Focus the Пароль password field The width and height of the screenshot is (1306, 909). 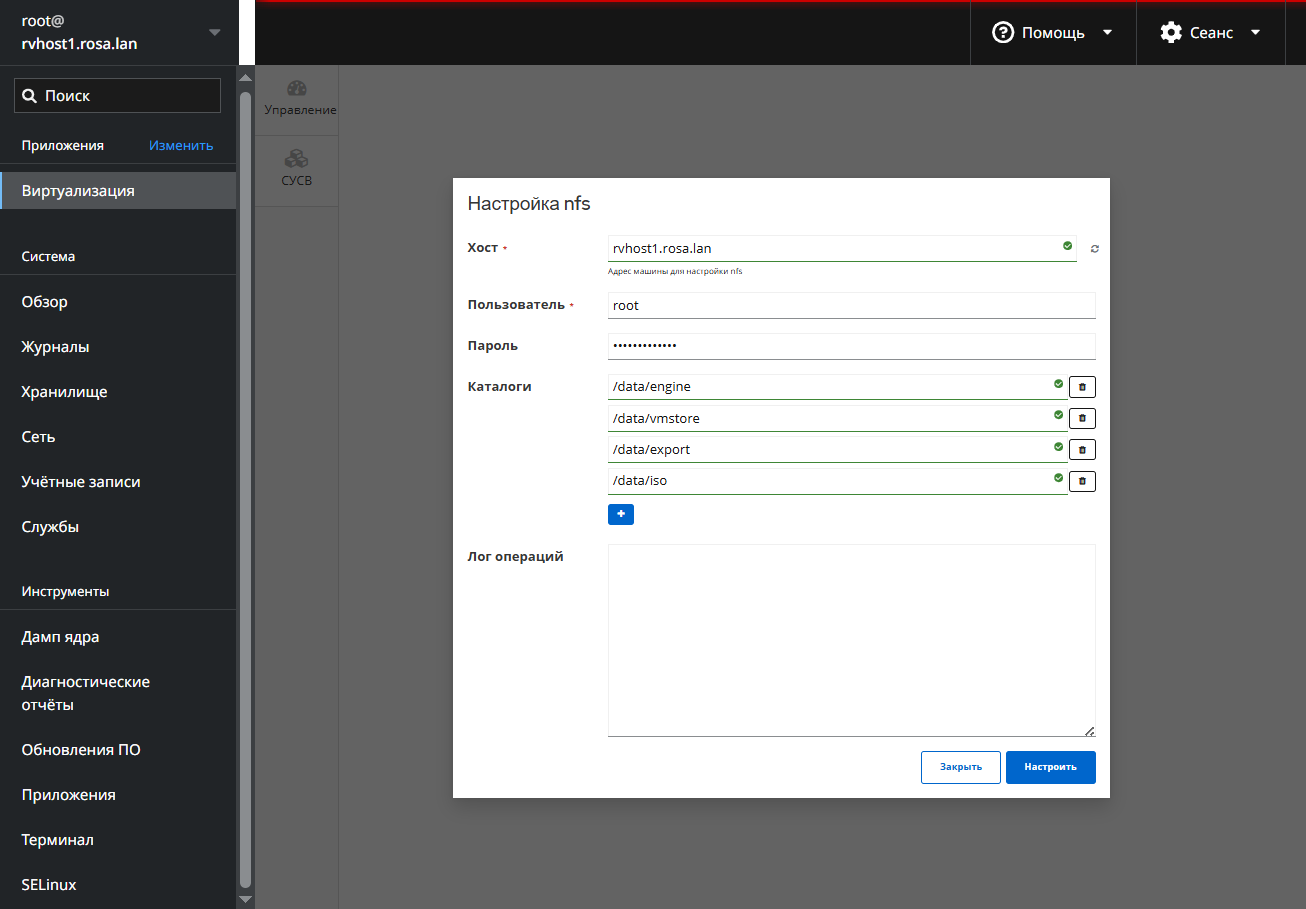click(x=851, y=346)
